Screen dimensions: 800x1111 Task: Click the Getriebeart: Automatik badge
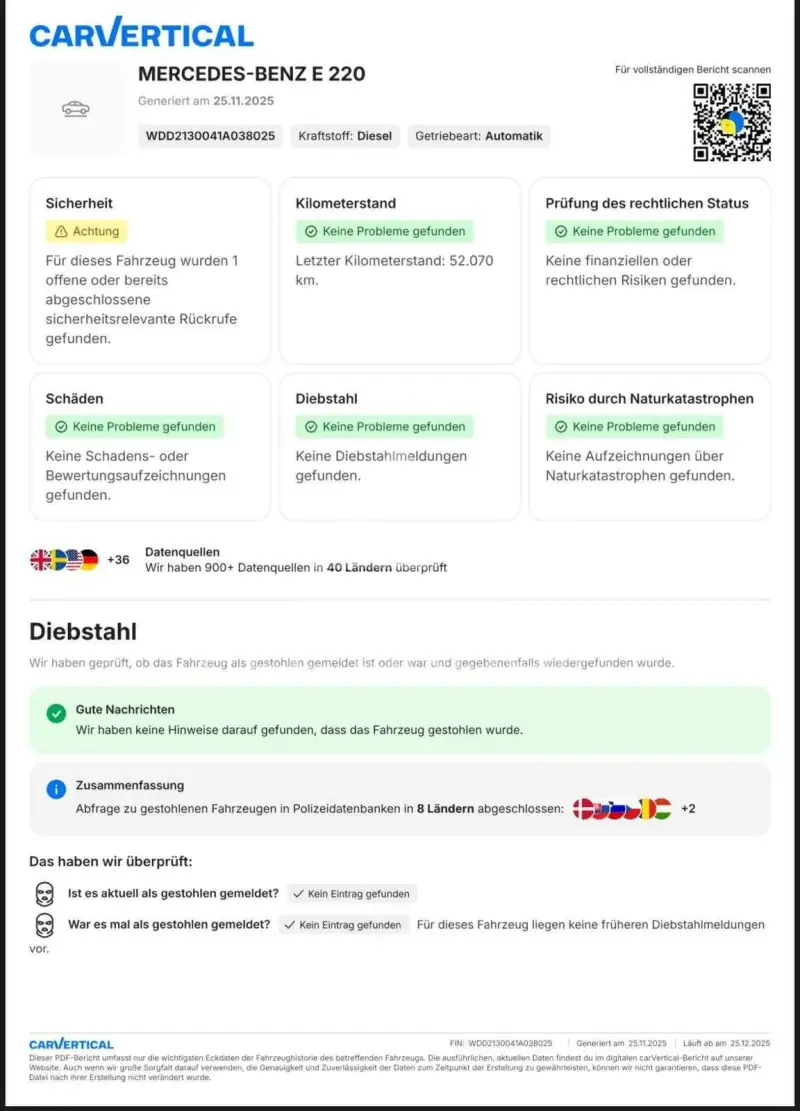coord(479,136)
